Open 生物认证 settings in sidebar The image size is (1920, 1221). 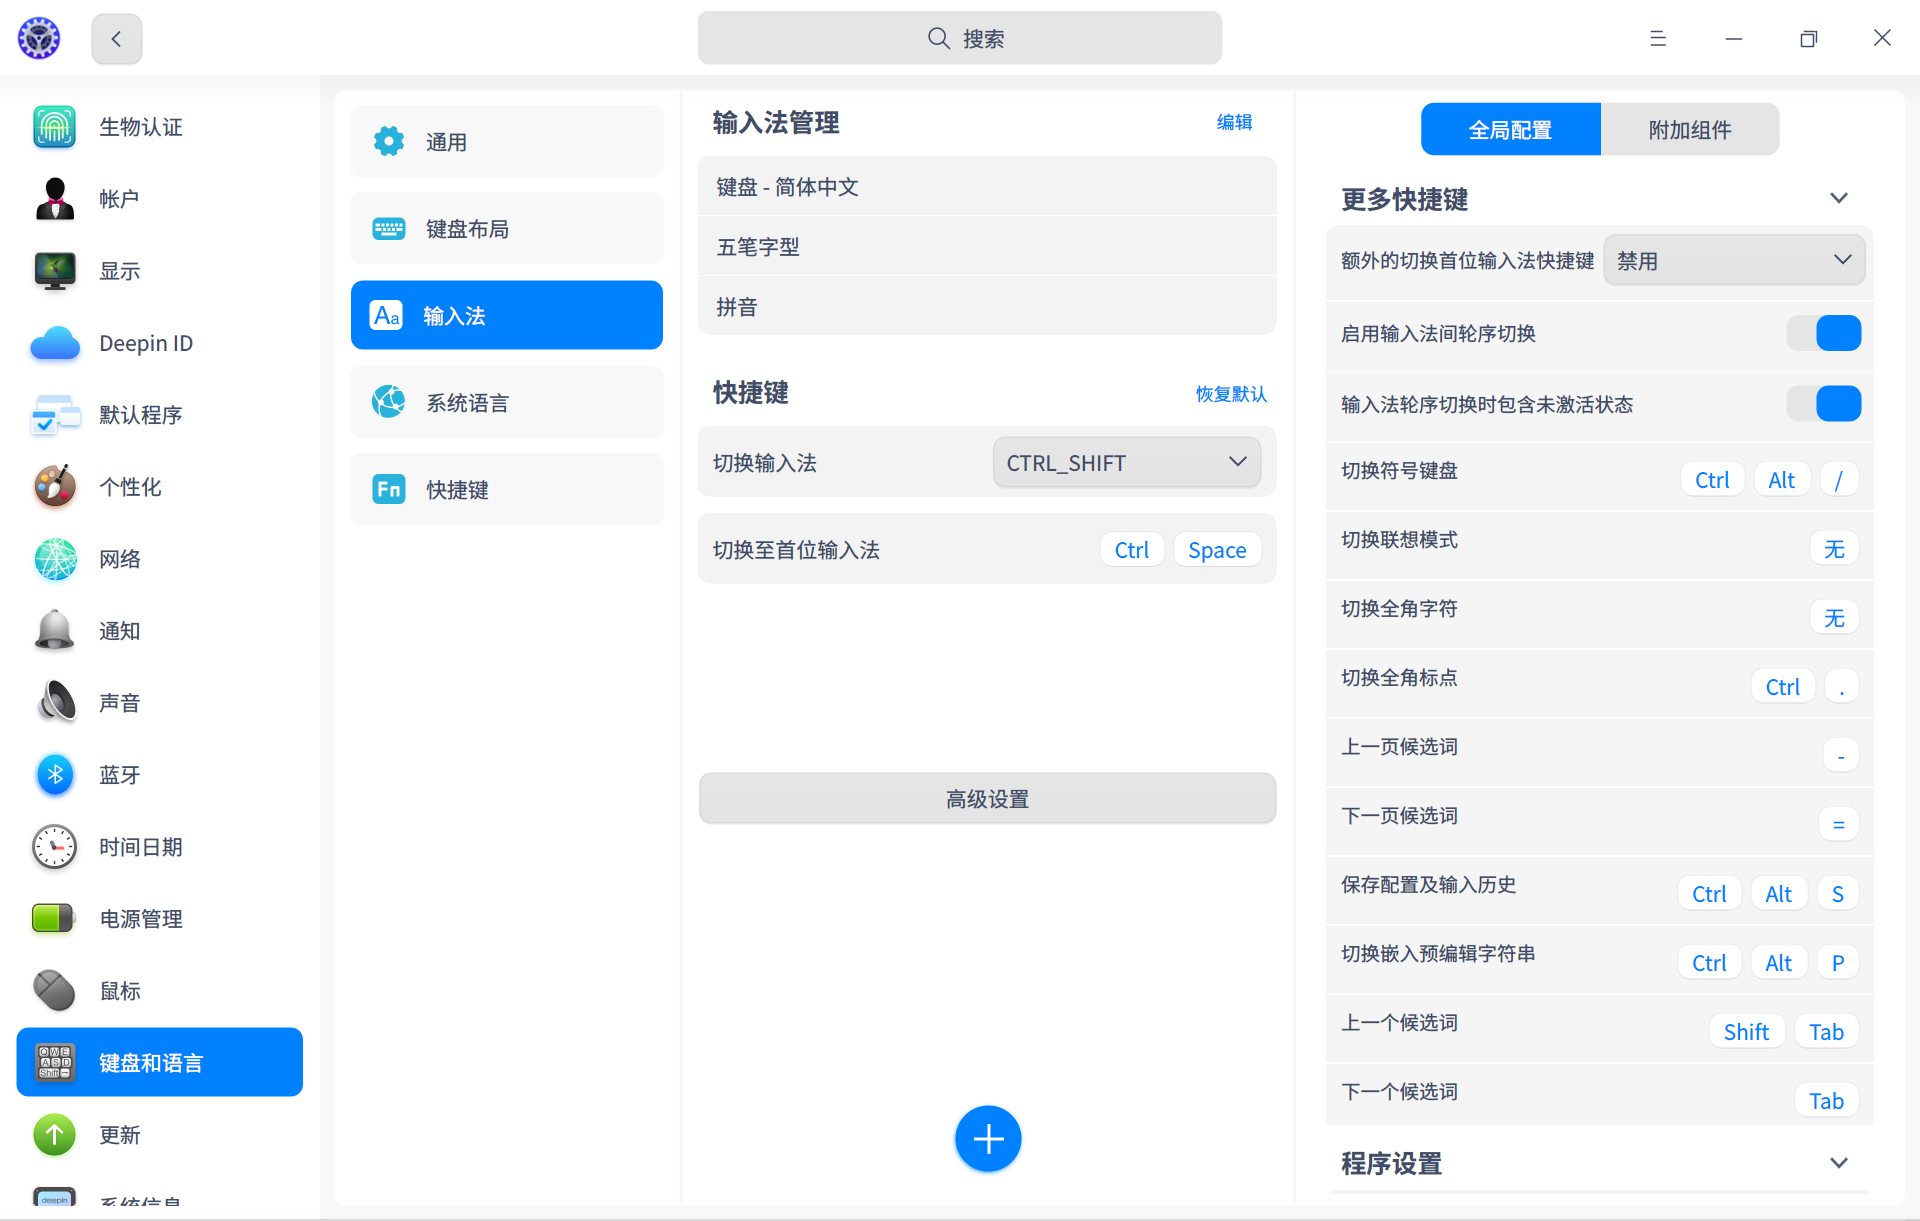tap(141, 127)
